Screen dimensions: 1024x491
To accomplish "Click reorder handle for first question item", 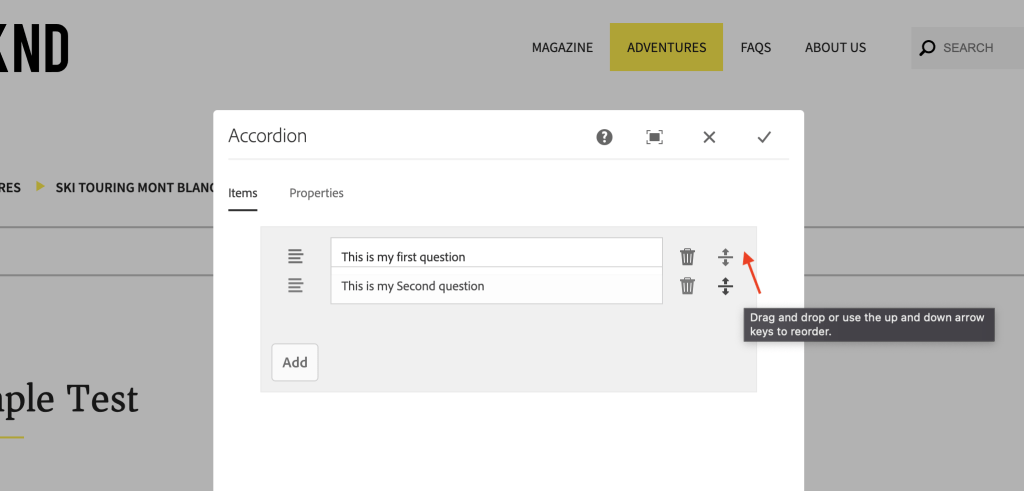I will pos(725,257).
